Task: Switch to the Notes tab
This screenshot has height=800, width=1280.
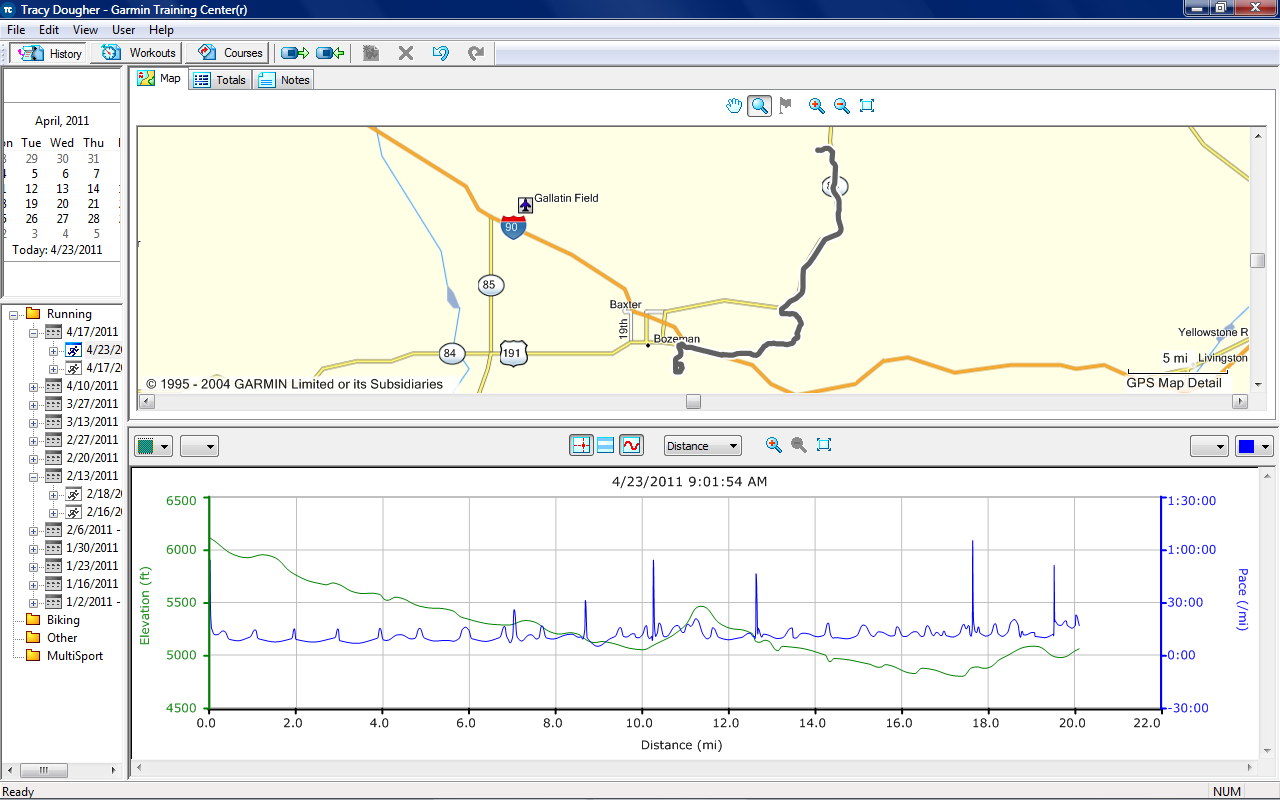Action: pyautogui.click(x=284, y=80)
